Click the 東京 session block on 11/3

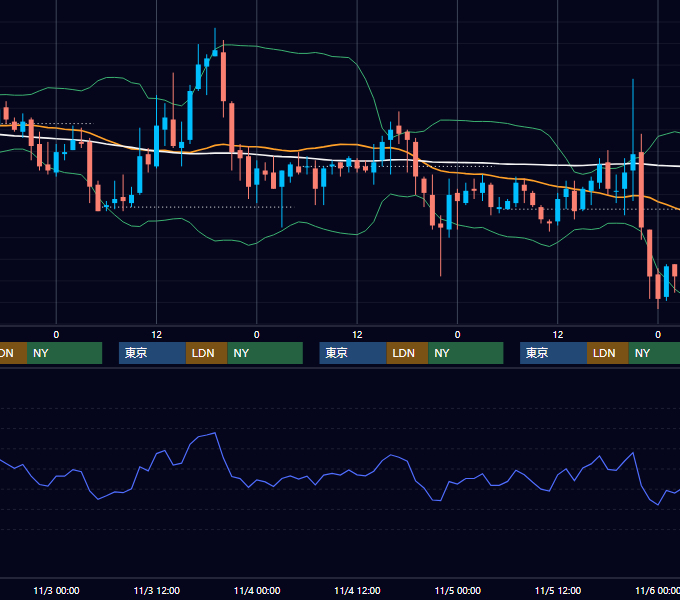click(x=152, y=353)
